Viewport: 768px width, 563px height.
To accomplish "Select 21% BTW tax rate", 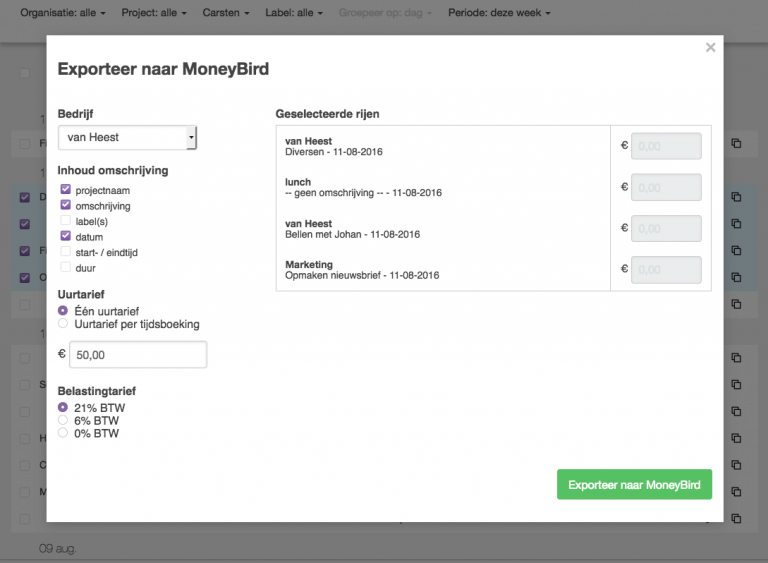I will pyautogui.click(x=63, y=407).
